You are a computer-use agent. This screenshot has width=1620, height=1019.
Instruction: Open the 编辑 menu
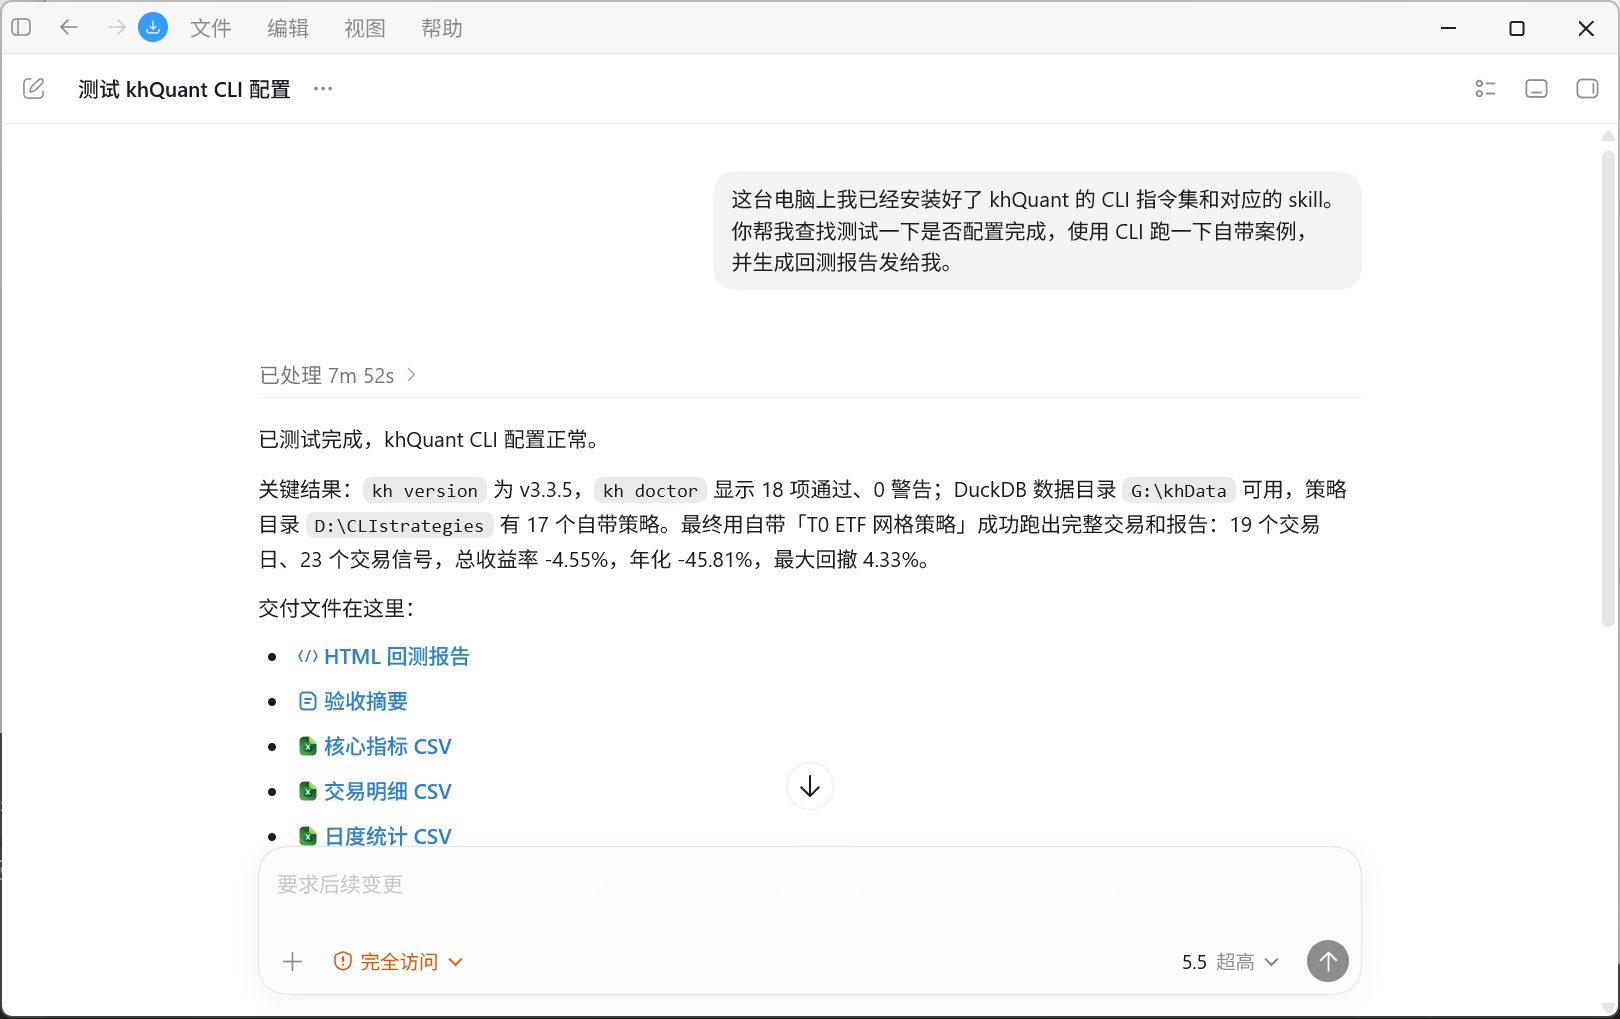288,28
